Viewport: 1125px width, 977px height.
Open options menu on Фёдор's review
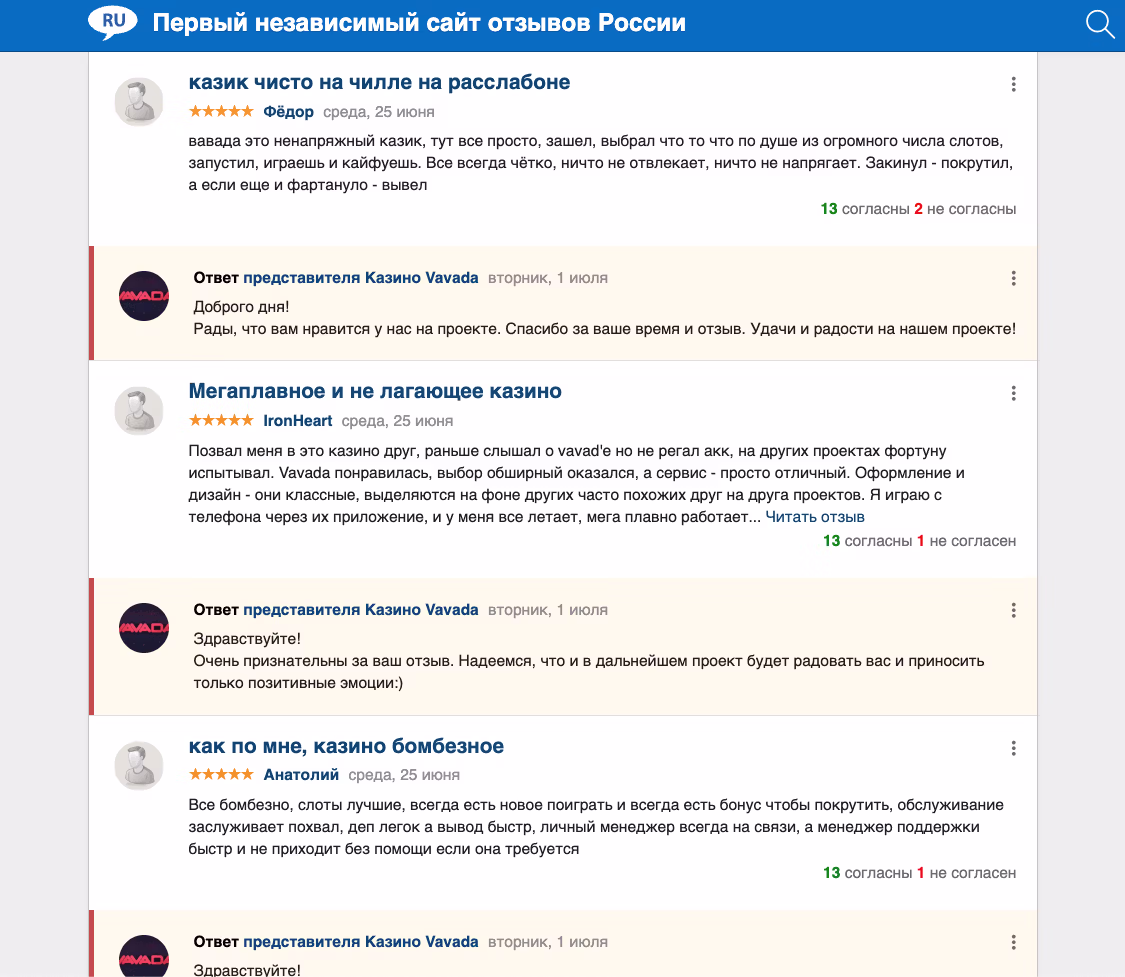point(1013,85)
